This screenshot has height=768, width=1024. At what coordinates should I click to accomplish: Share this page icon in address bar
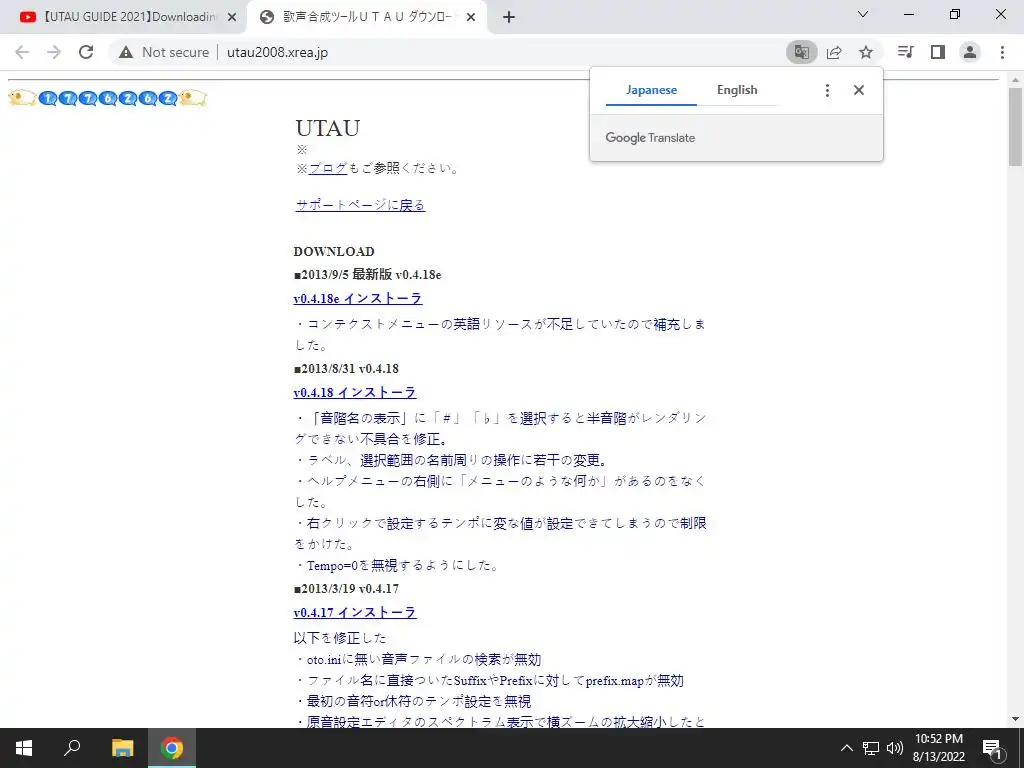point(834,52)
